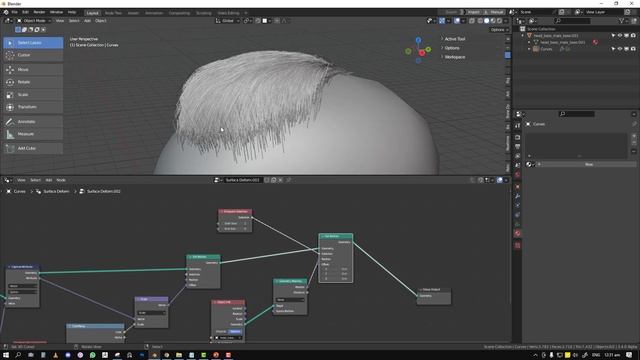
Task: Open the Render menu
Action: [39, 13]
